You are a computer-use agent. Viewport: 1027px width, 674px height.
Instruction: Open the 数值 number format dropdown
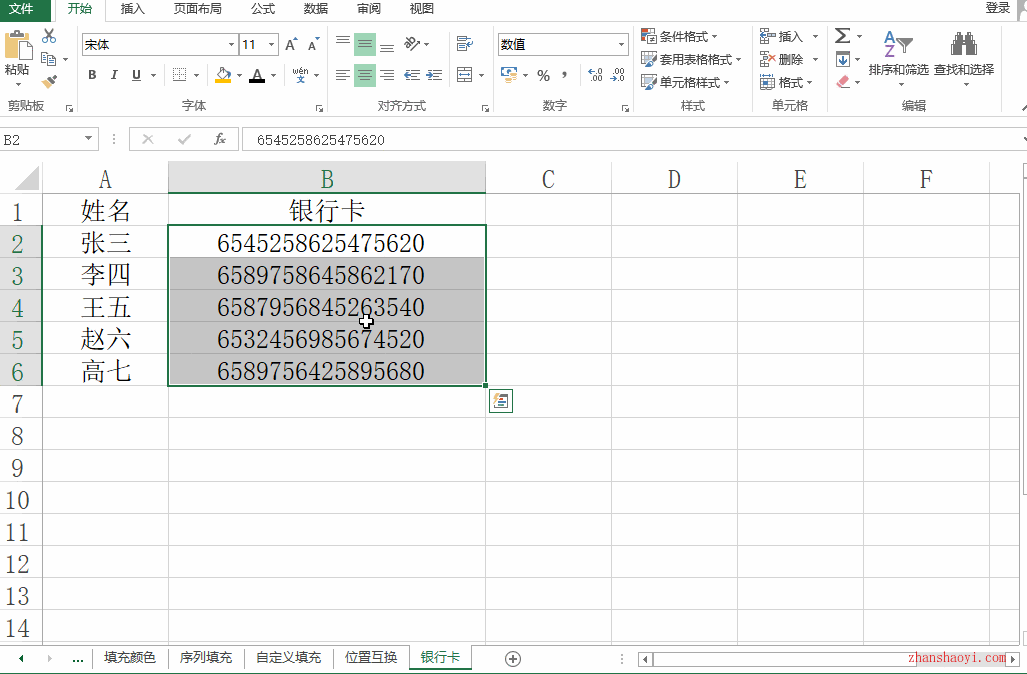(621, 45)
